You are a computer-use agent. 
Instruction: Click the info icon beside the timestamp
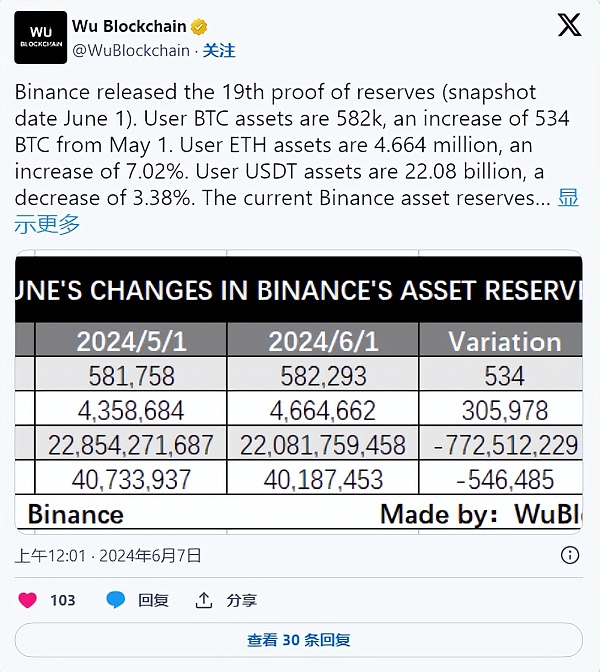tap(569, 554)
